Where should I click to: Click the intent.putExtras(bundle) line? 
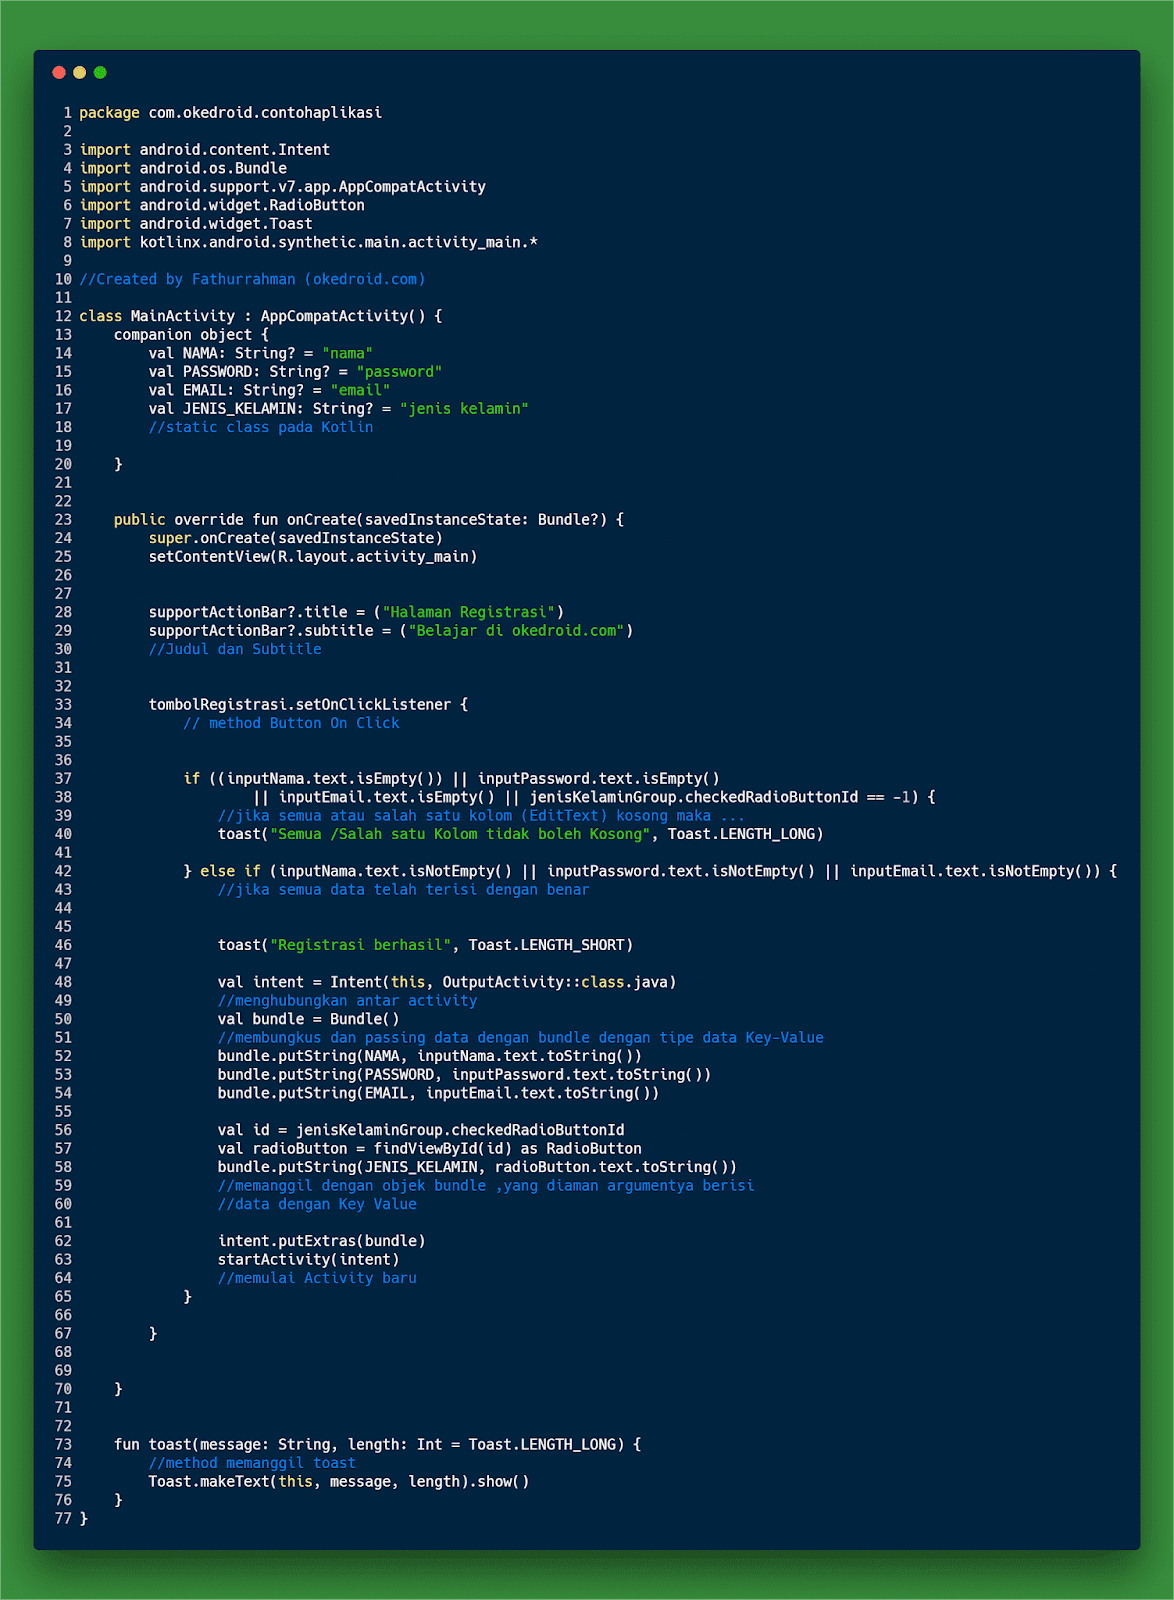[x=321, y=1241]
